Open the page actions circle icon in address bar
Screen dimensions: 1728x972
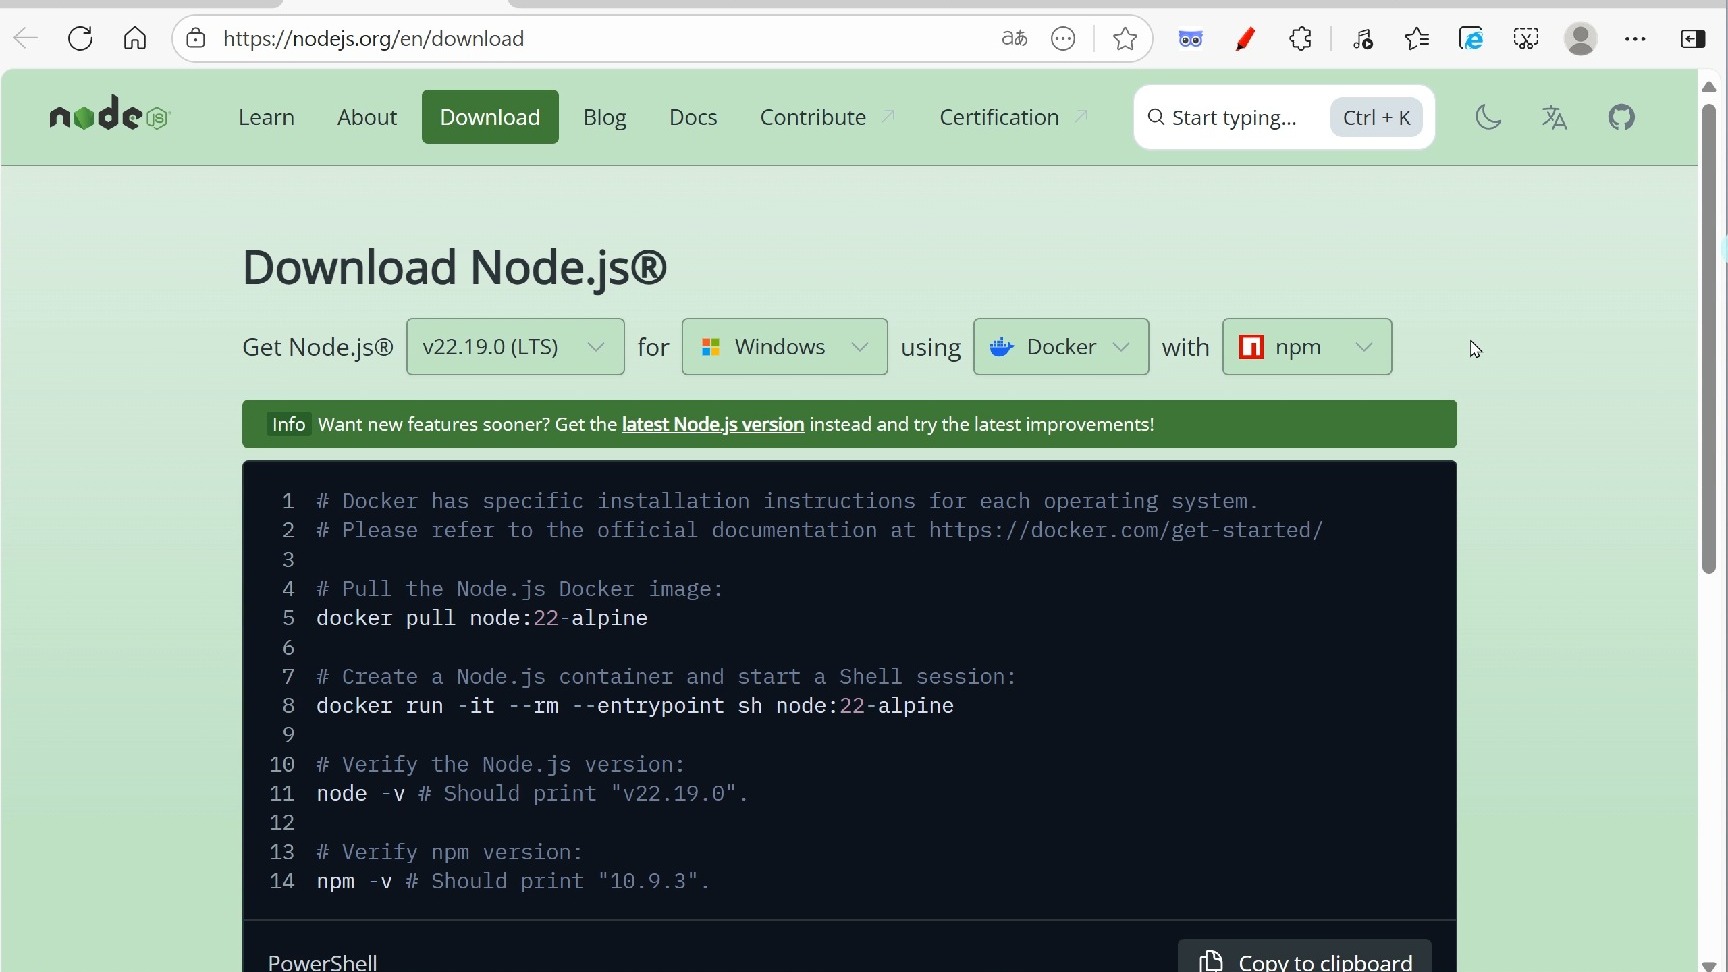tap(1063, 39)
